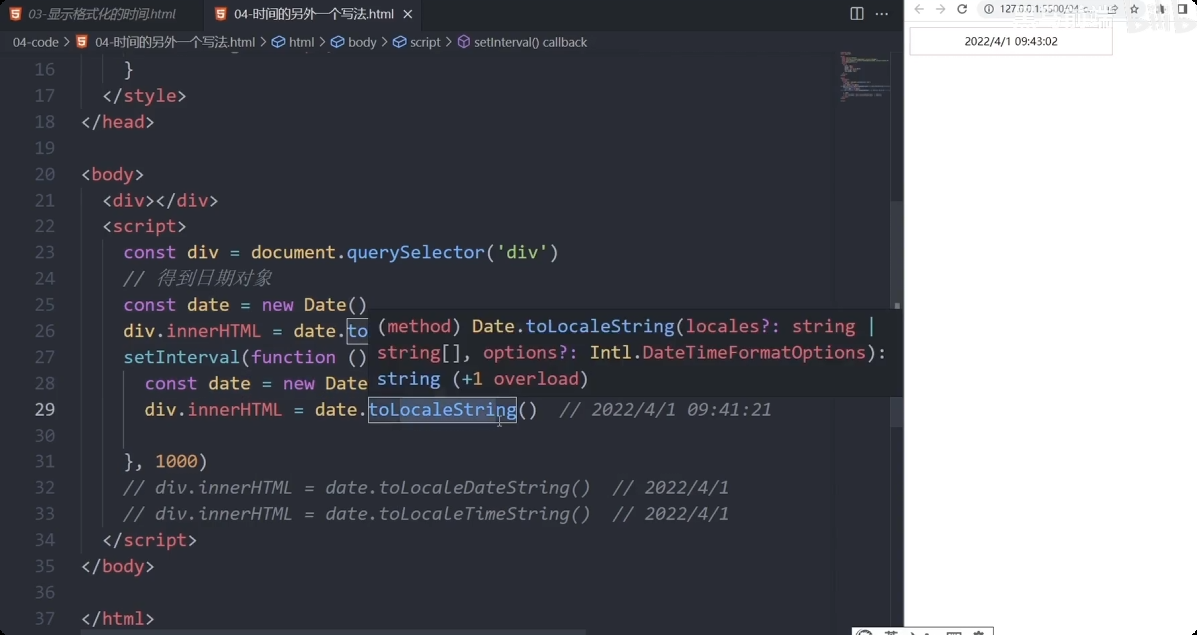Click the 1000 interval value on line 31

click(x=176, y=462)
